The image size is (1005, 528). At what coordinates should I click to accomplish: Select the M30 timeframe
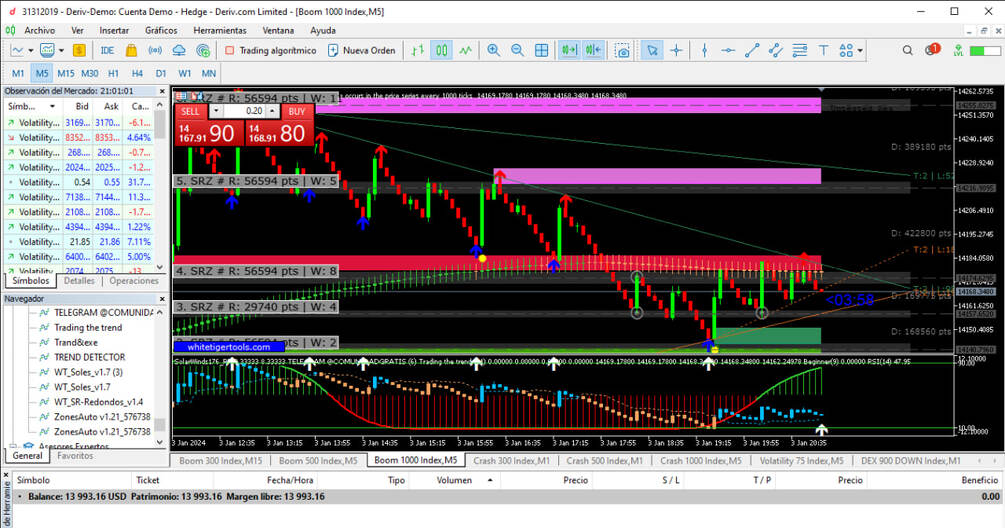pyautogui.click(x=90, y=73)
